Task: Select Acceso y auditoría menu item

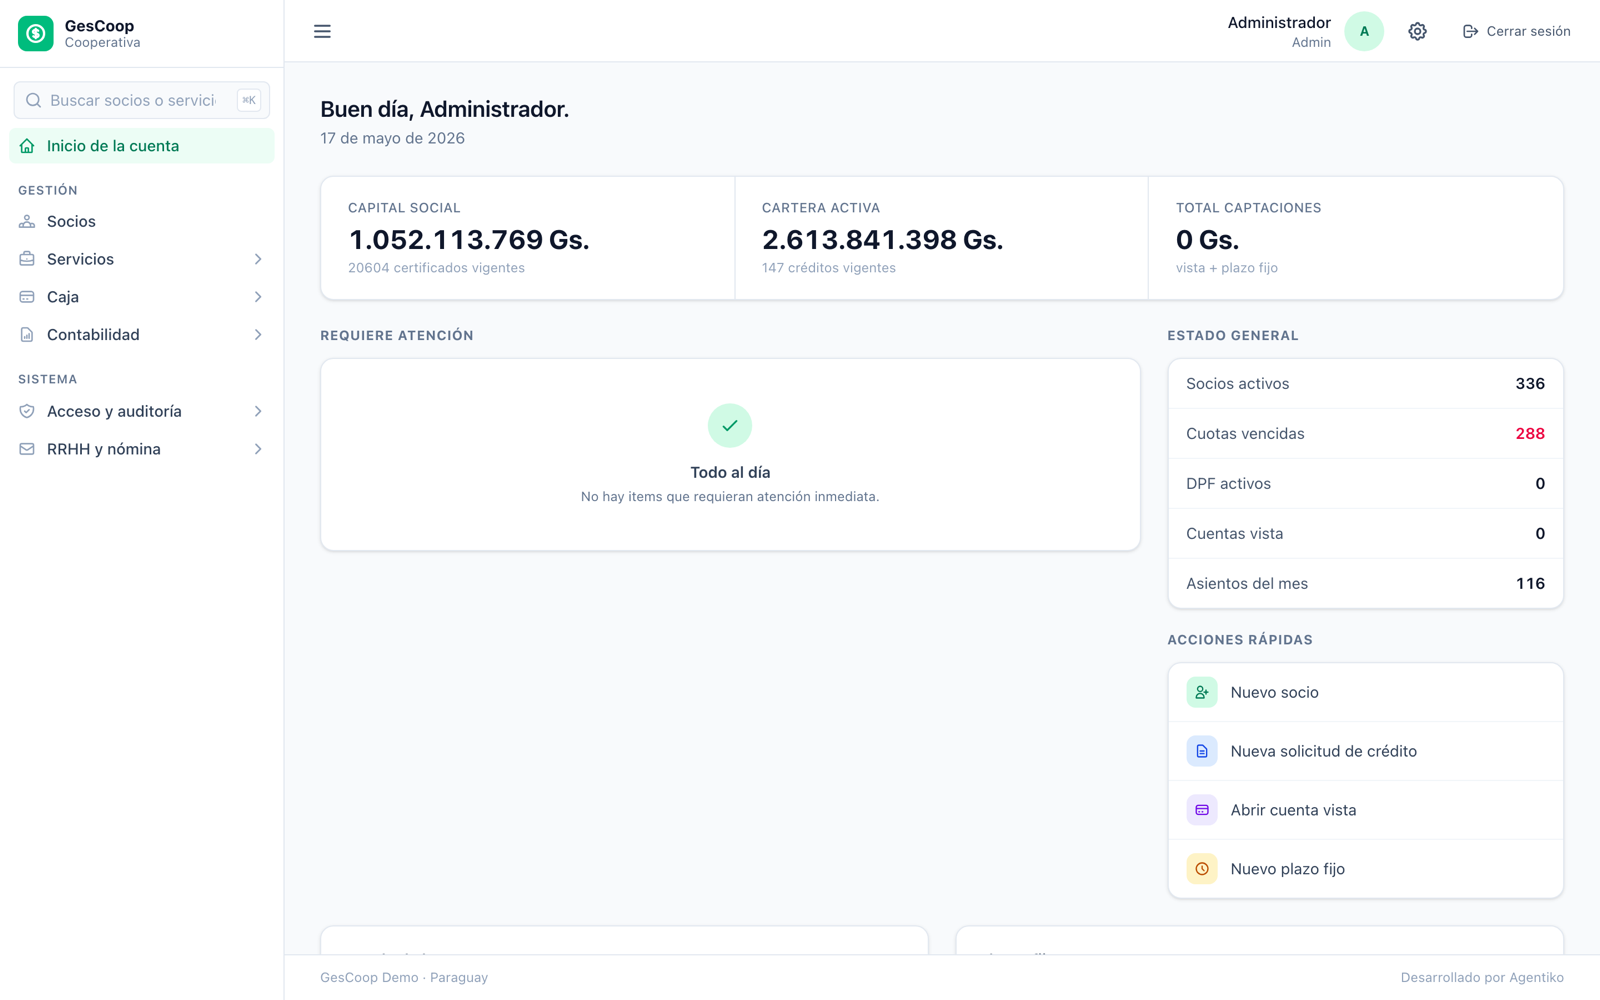Action: 142,411
